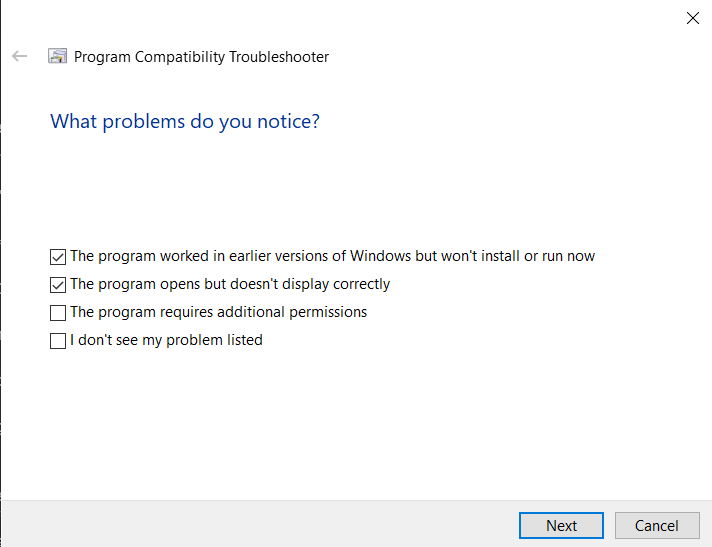Click the checkmark beside the display problem option

[x=58, y=285]
